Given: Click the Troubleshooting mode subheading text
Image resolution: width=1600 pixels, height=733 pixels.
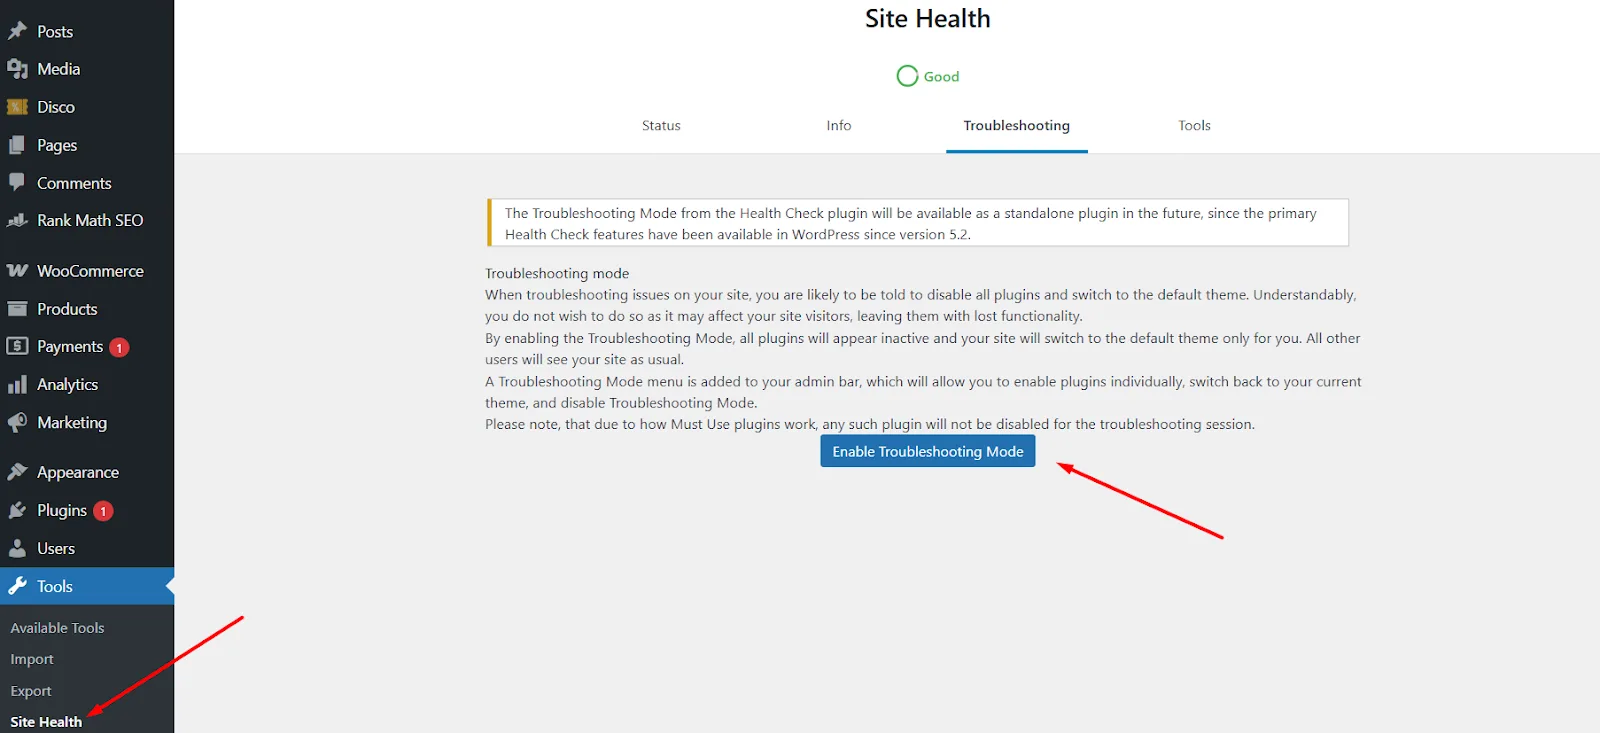Looking at the screenshot, I should [x=557, y=273].
